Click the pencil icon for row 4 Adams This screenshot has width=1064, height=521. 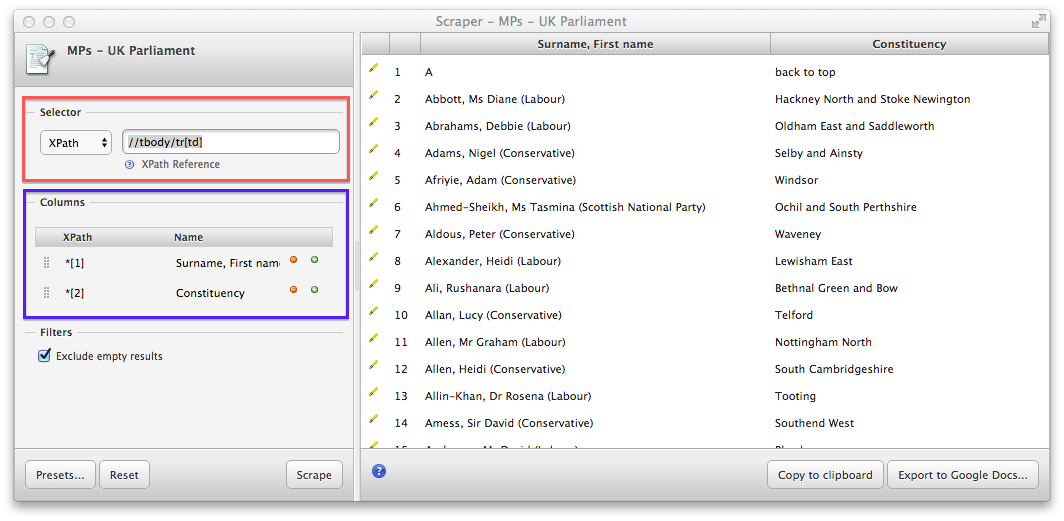pos(373,150)
